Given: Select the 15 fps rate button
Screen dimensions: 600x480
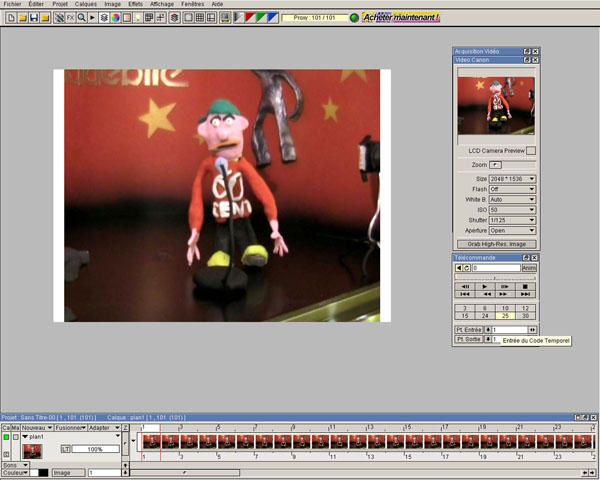Looking at the screenshot, I should [x=465, y=316].
